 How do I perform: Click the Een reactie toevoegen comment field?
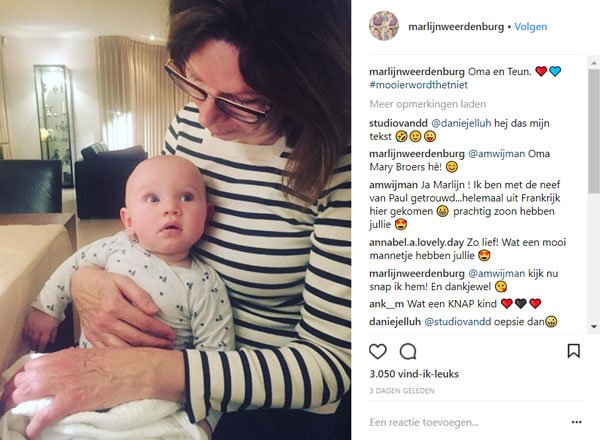467,422
